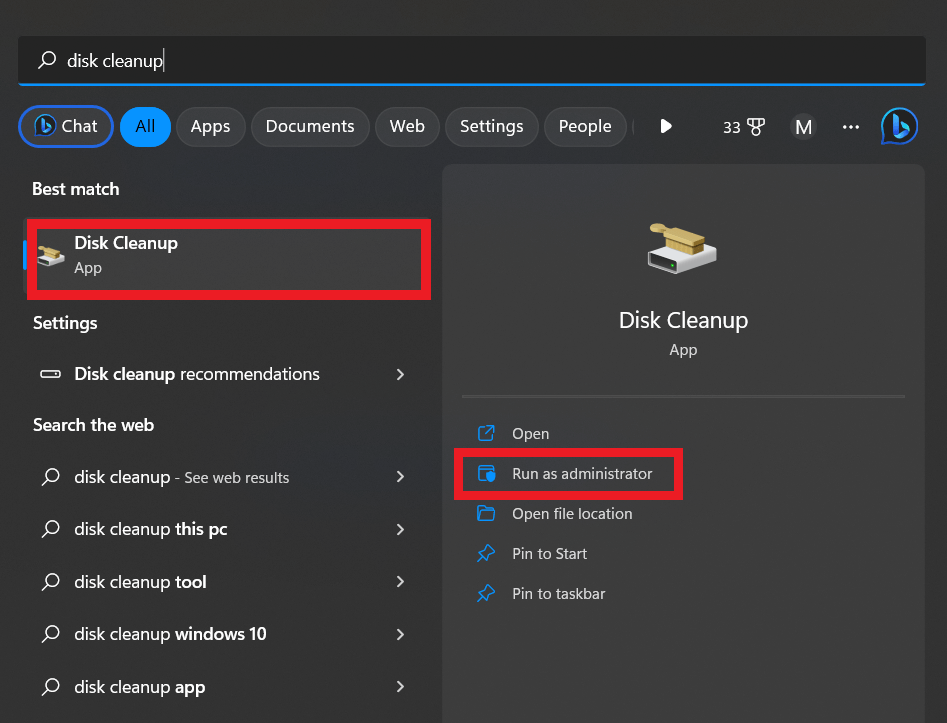Switch to the Documents filter tab
Viewport: 947px width, 723px height.
click(x=310, y=126)
